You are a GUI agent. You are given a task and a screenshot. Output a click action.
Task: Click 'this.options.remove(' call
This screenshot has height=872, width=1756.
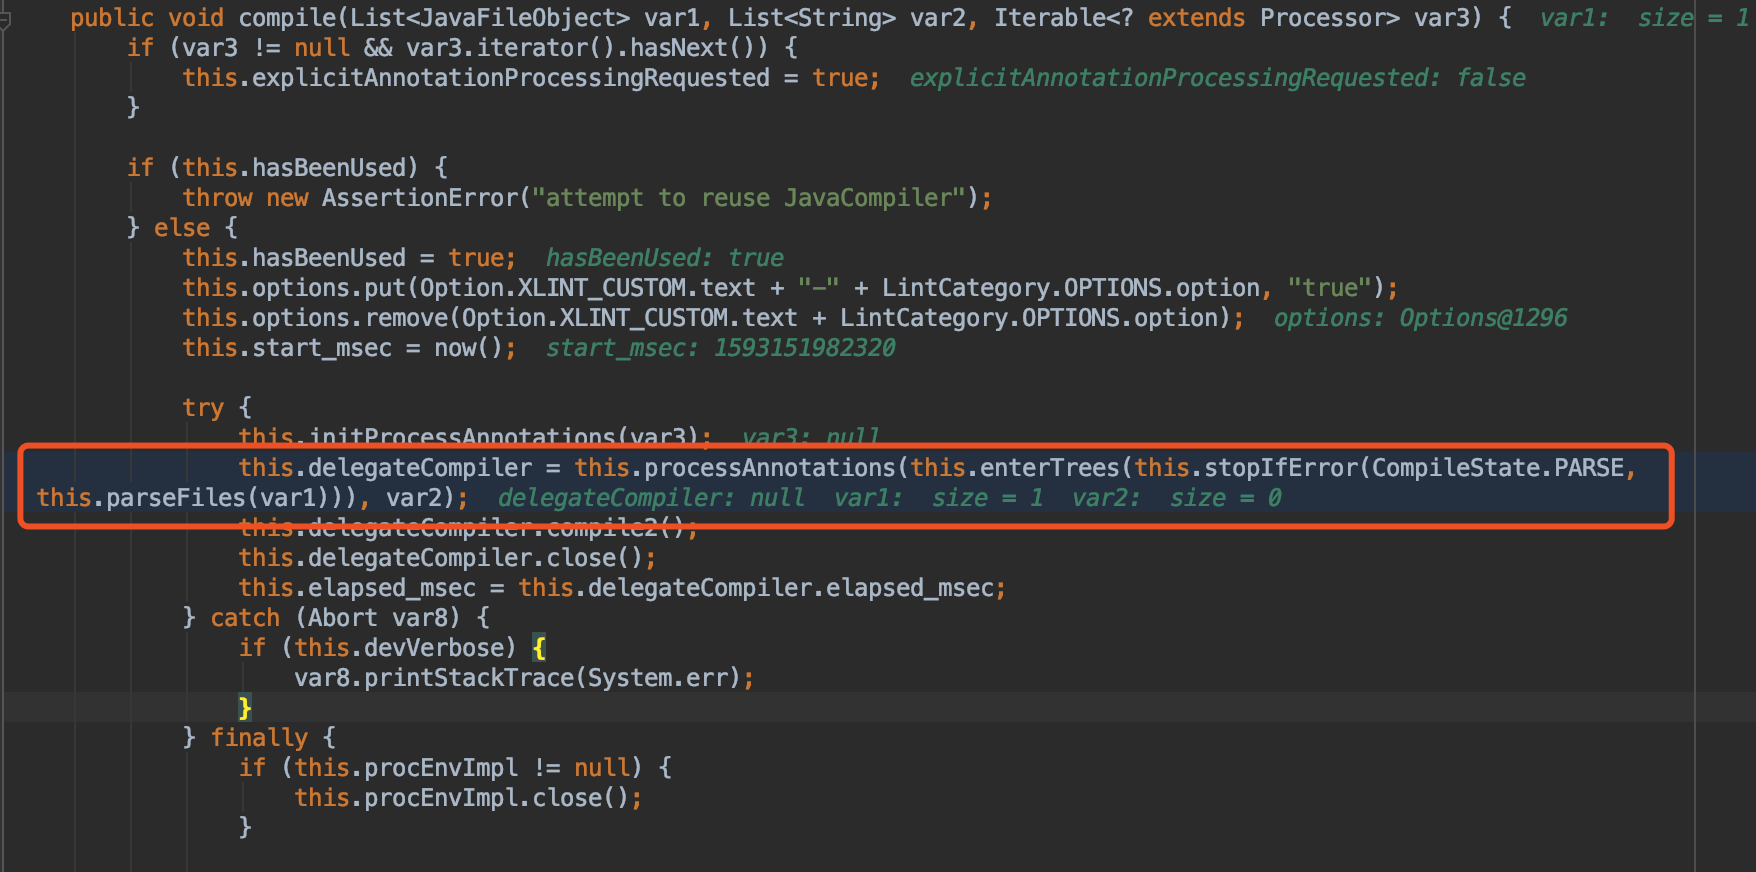[x=321, y=318]
